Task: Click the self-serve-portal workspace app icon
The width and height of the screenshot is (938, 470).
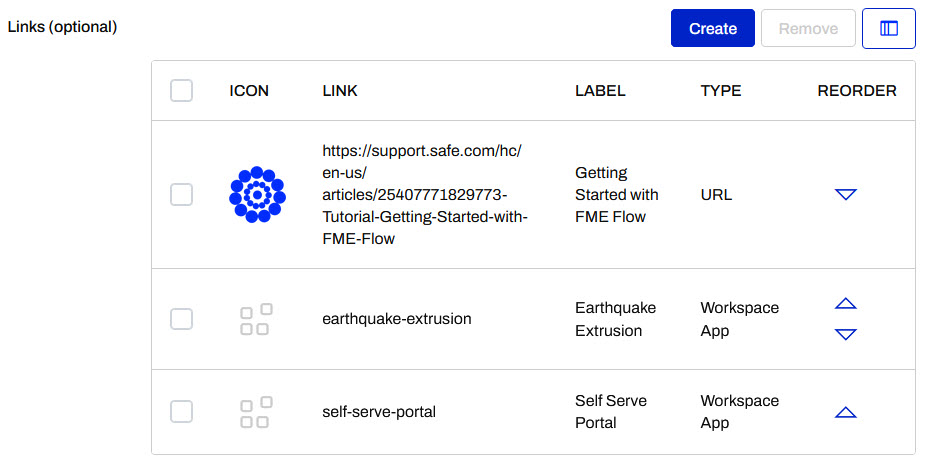Action: coord(256,412)
